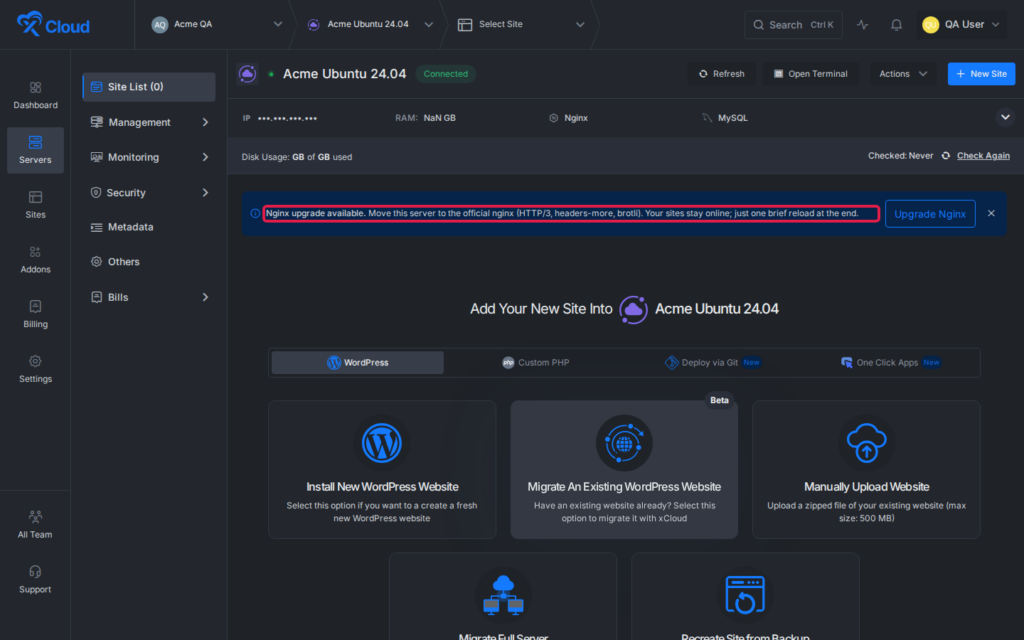This screenshot has width=1024, height=640.
Task: Click the Refresh button
Action: pyautogui.click(x=721, y=74)
